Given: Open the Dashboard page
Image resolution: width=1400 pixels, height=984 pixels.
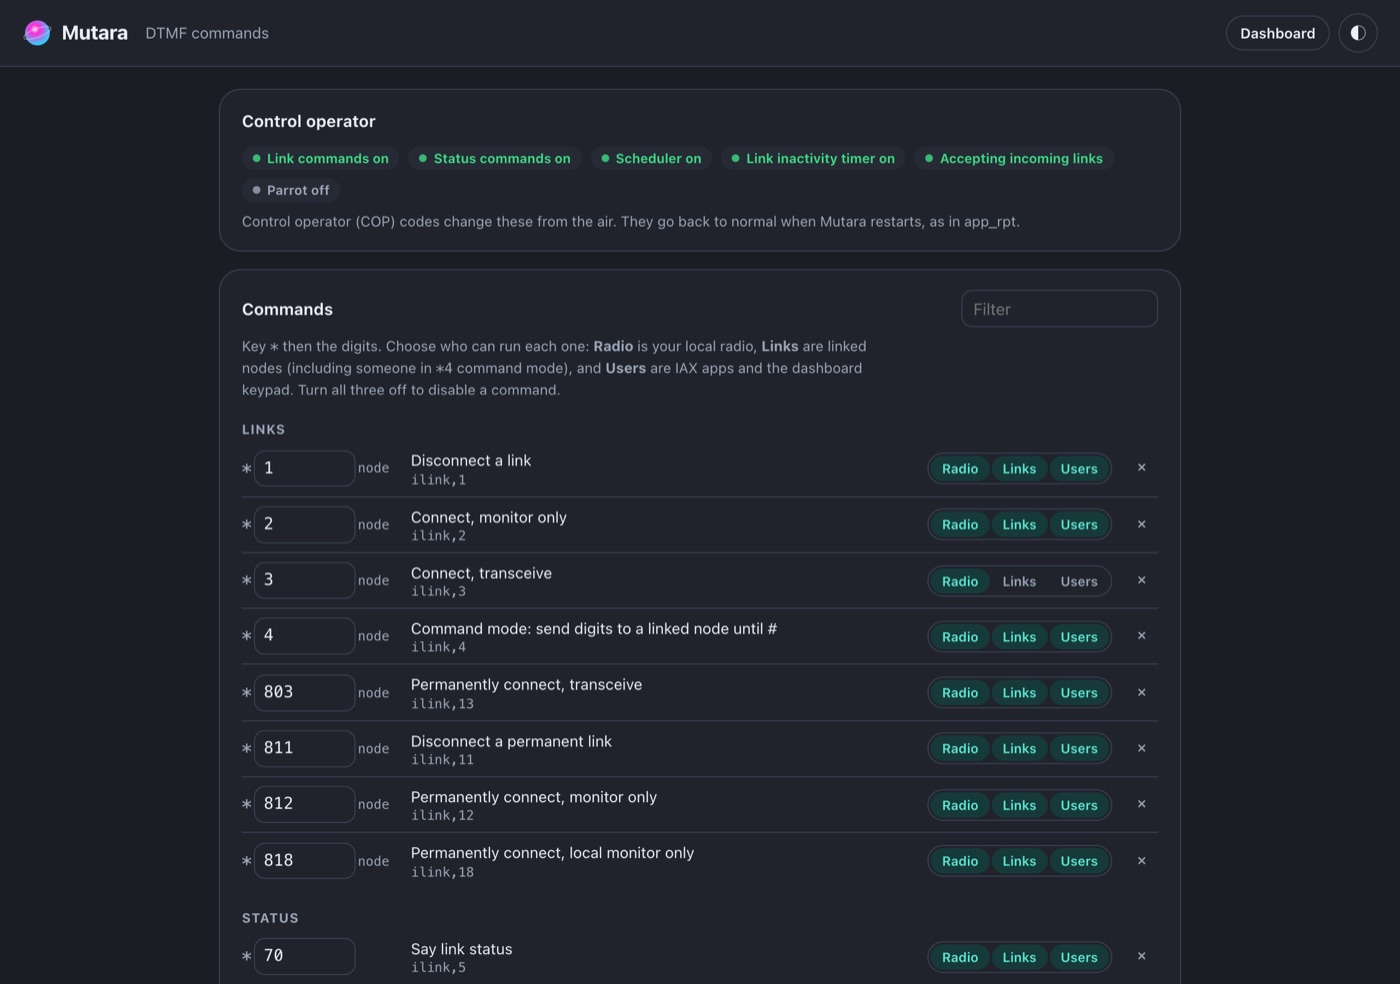Looking at the screenshot, I should [x=1277, y=33].
